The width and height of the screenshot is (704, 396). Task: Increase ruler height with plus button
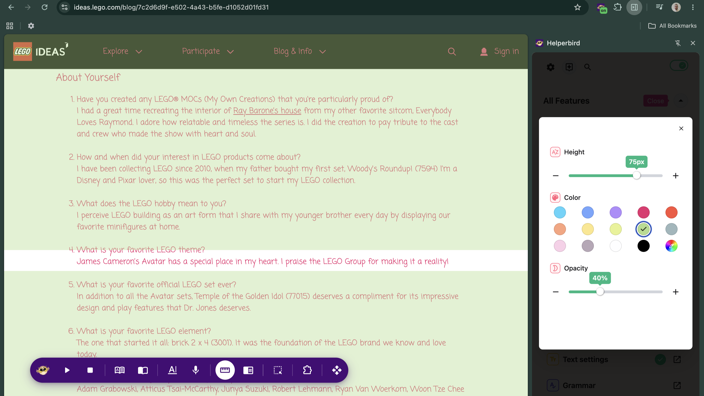675,176
